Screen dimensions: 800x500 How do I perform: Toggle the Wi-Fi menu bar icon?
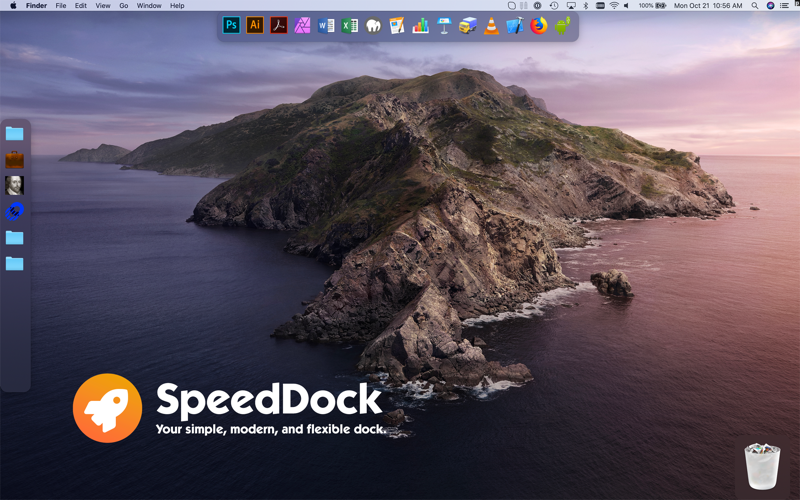point(613,6)
